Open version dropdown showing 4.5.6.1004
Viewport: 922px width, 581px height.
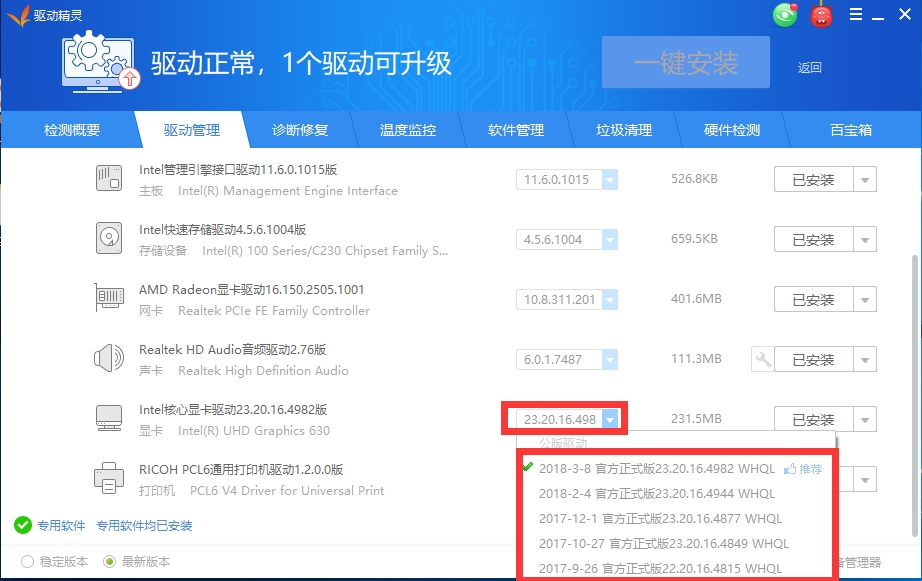coord(610,239)
